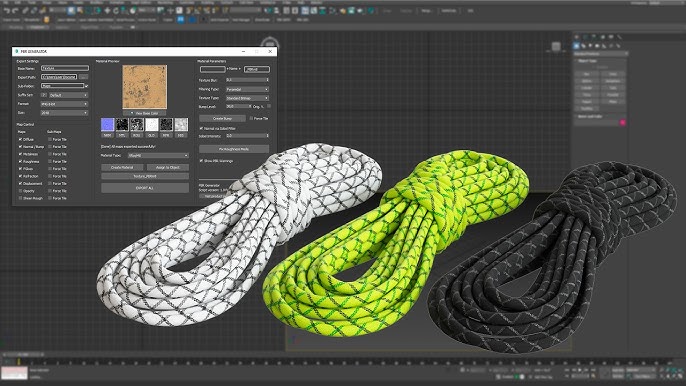Toggle the Snaps Toggle icon
This screenshot has height=386, width=686.
[x=190, y=11]
